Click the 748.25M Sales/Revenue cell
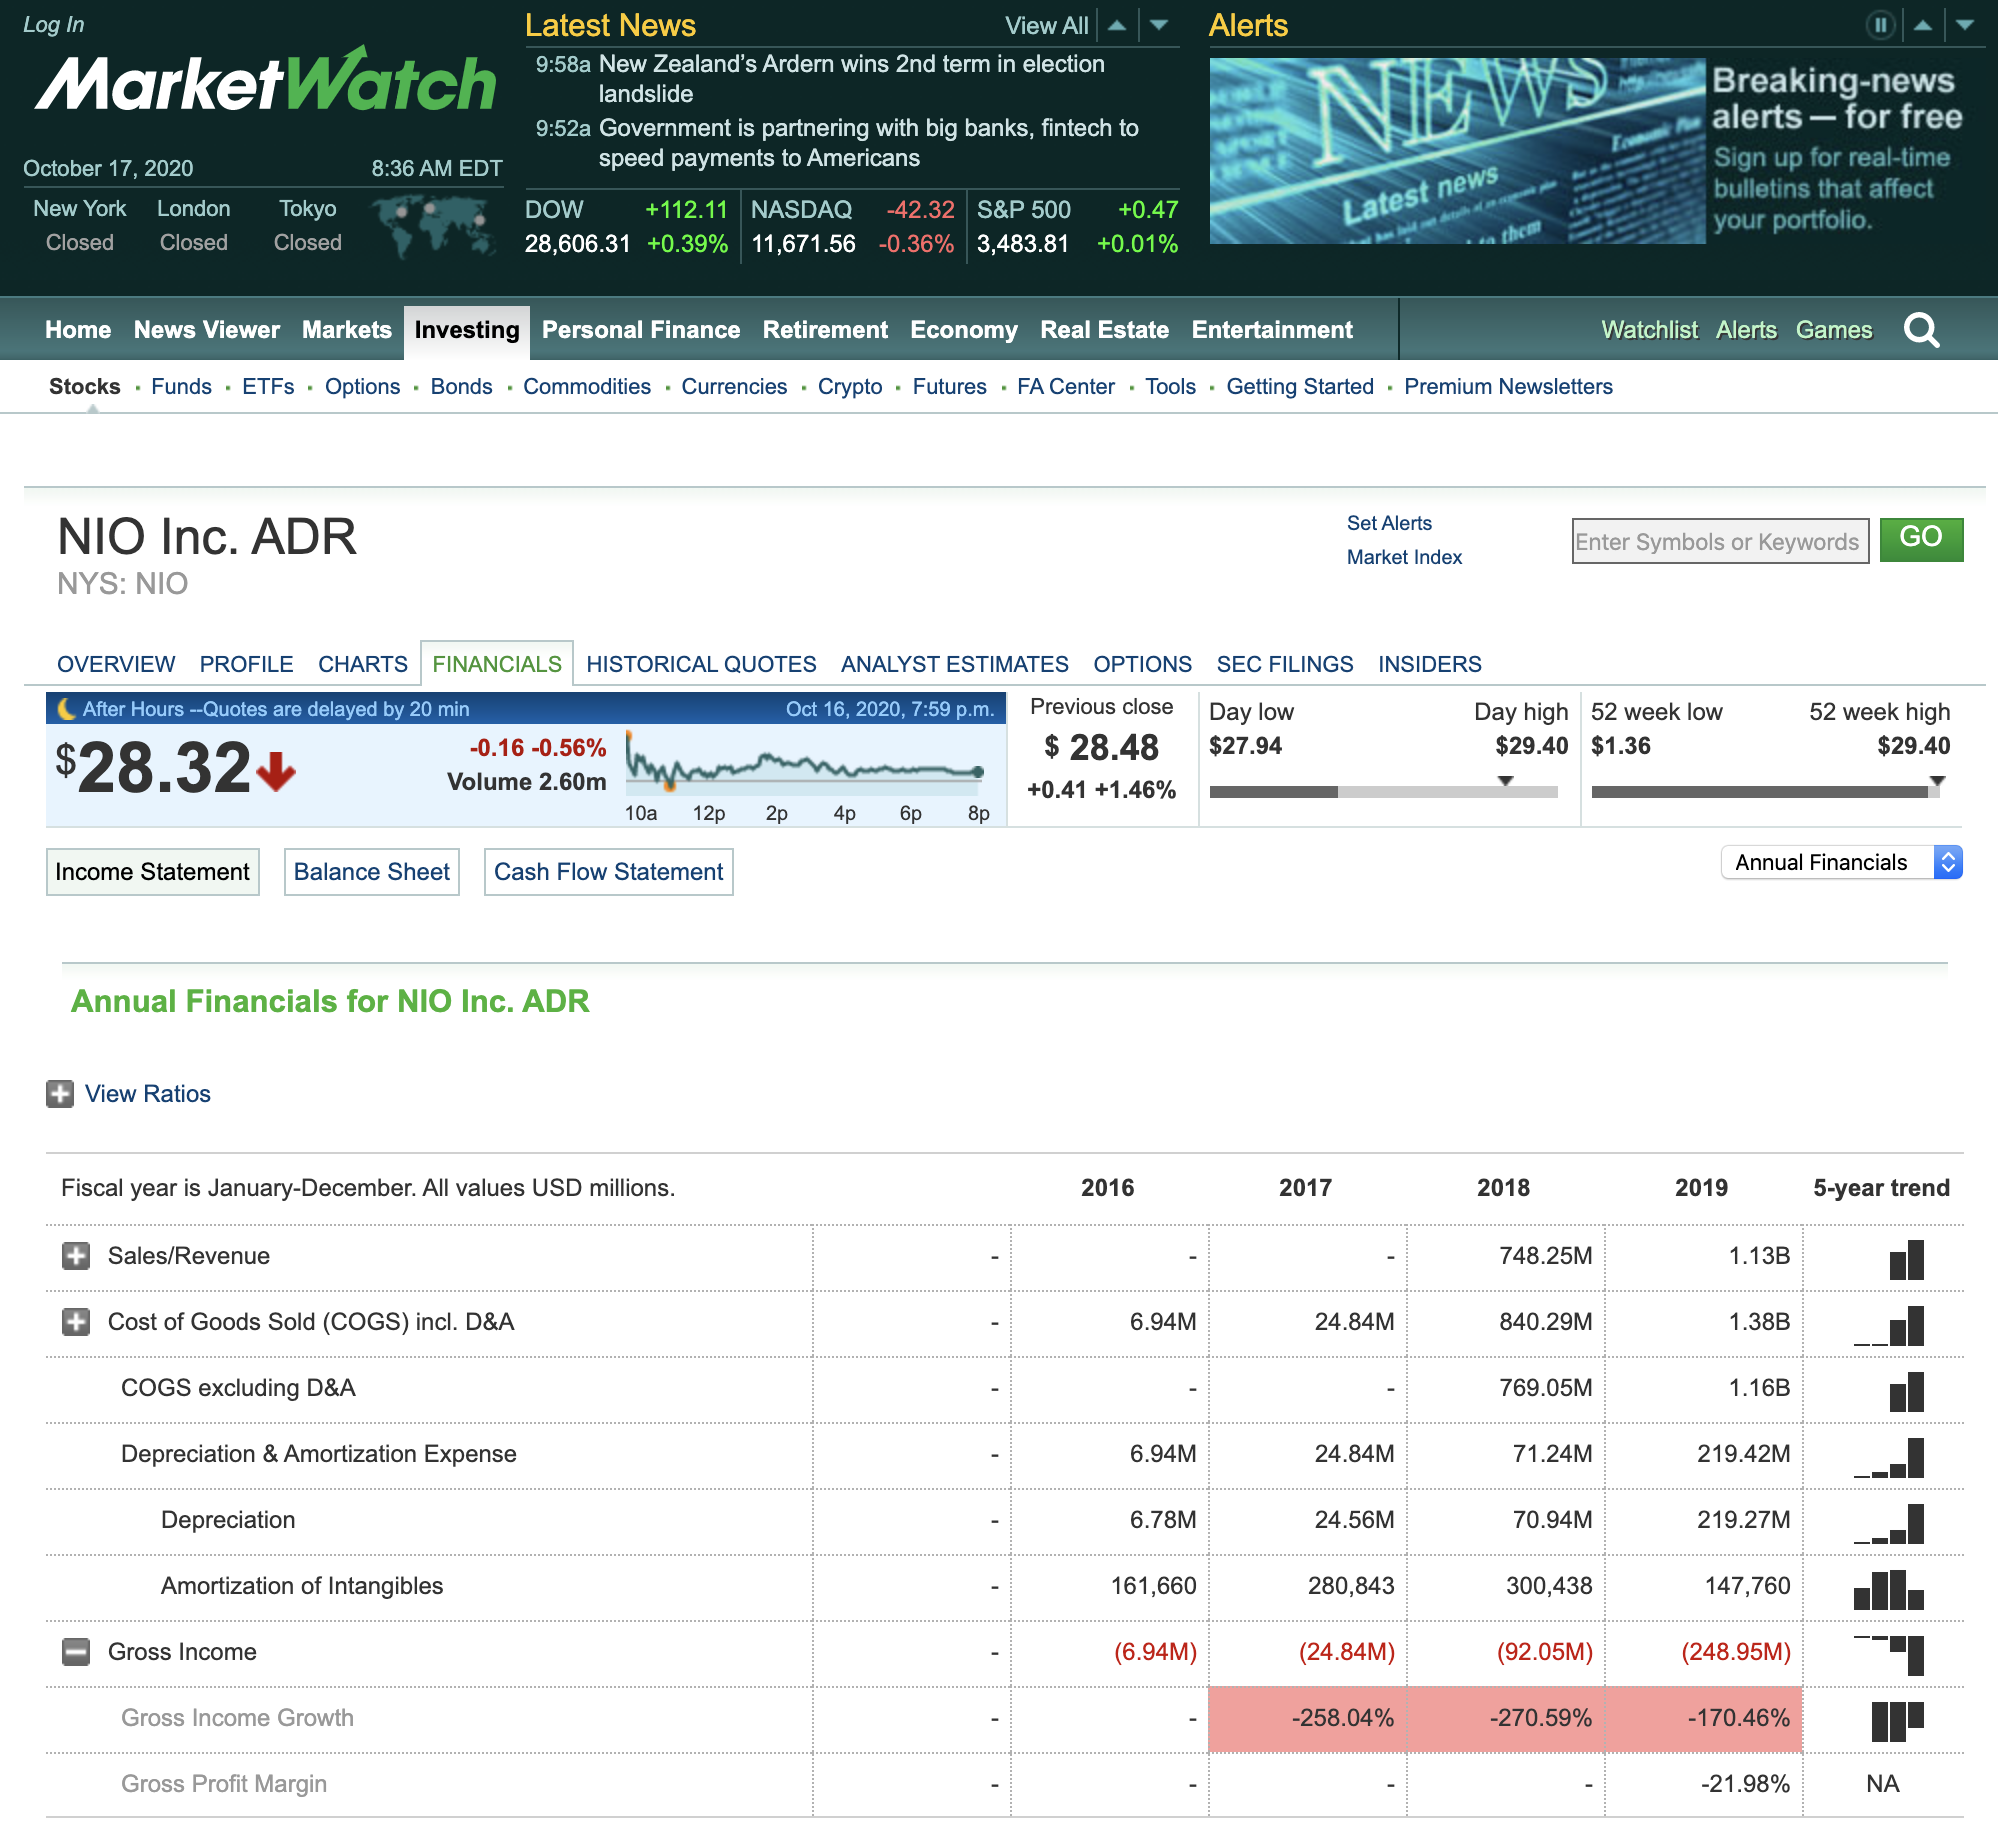The image size is (1998, 1838). pos(1546,1256)
